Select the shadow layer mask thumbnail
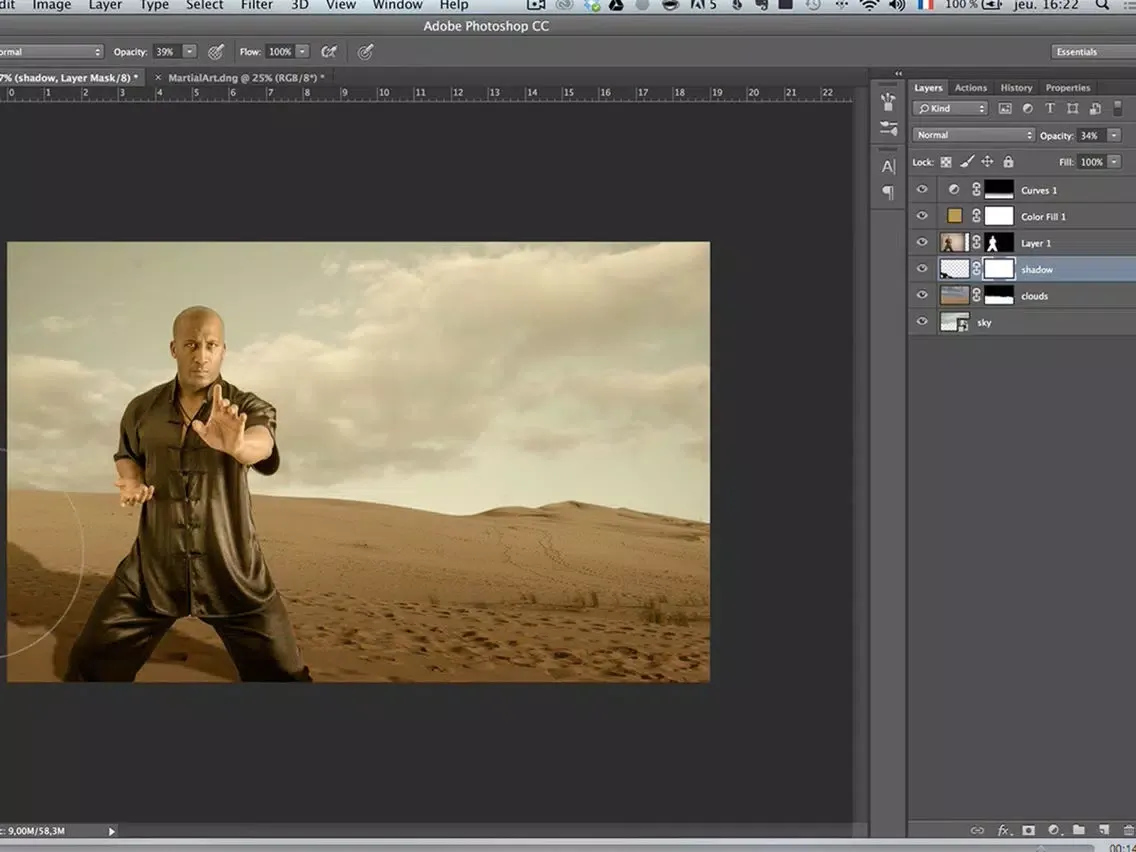This screenshot has height=852, width=1136. [998, 269]
